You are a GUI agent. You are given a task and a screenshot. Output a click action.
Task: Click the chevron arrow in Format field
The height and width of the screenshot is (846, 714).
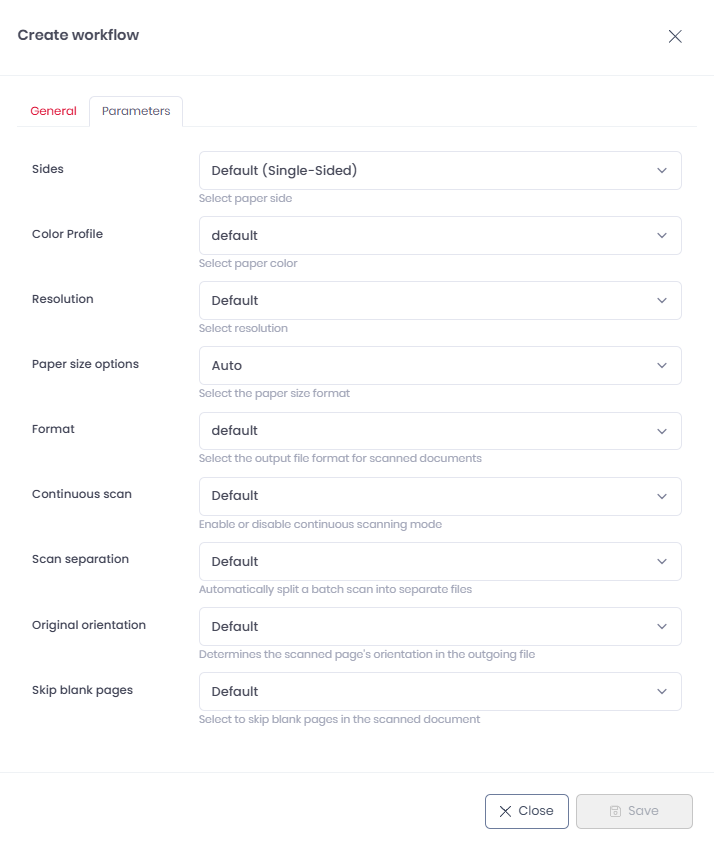[x=662, y=431]
